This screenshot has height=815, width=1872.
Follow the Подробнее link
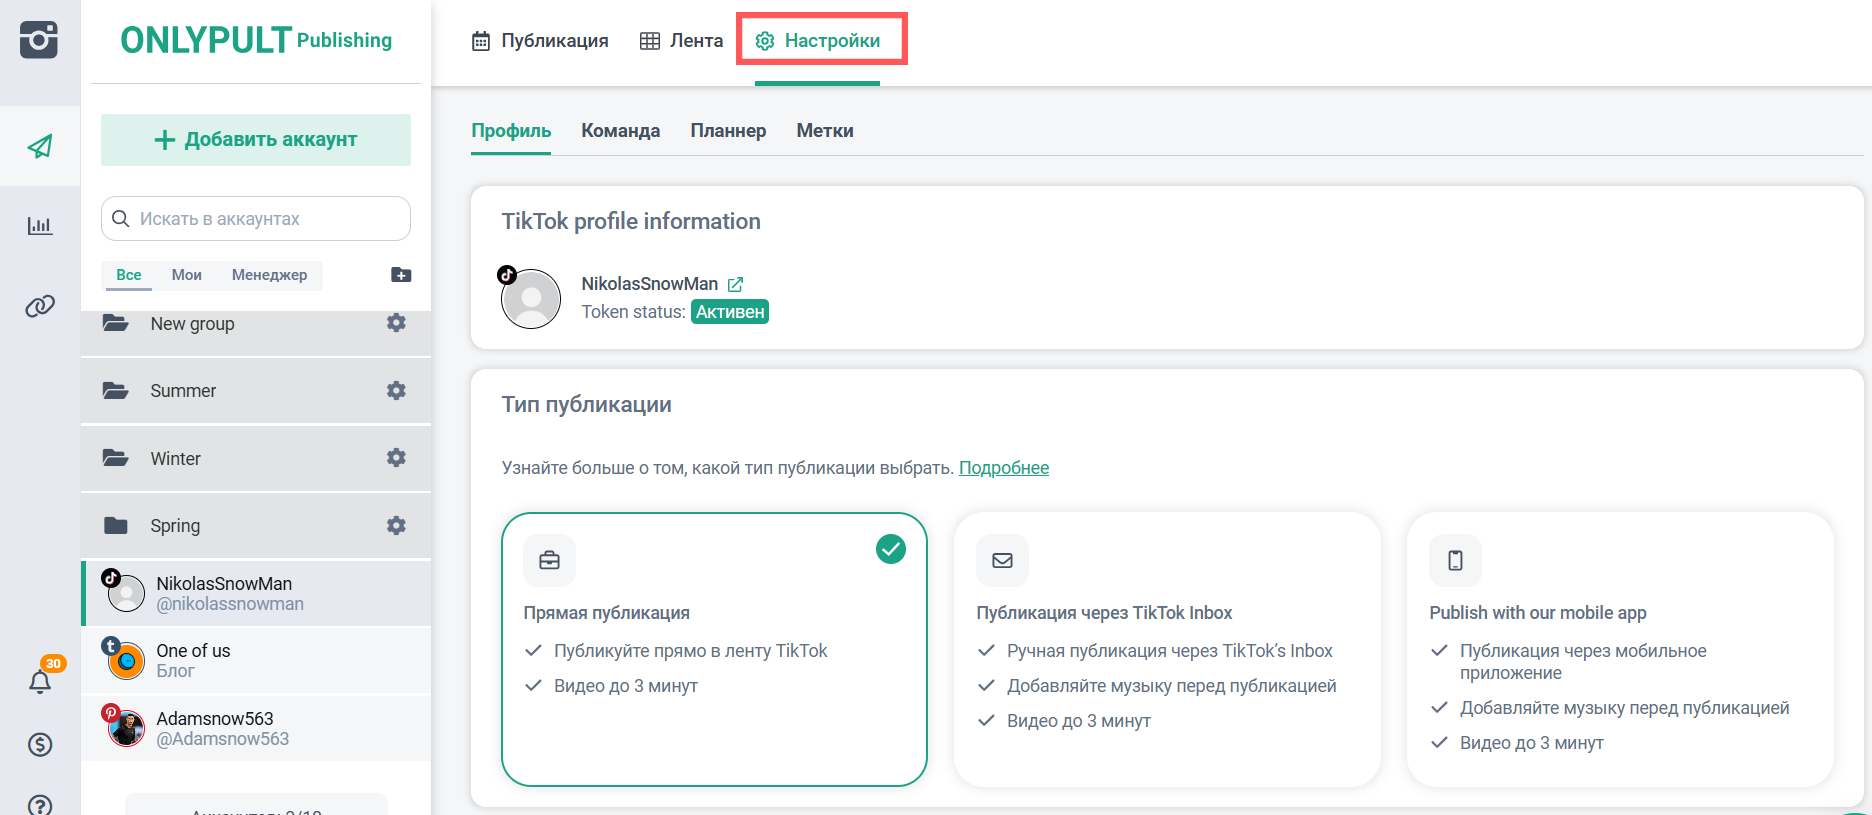coord(1003,468)
